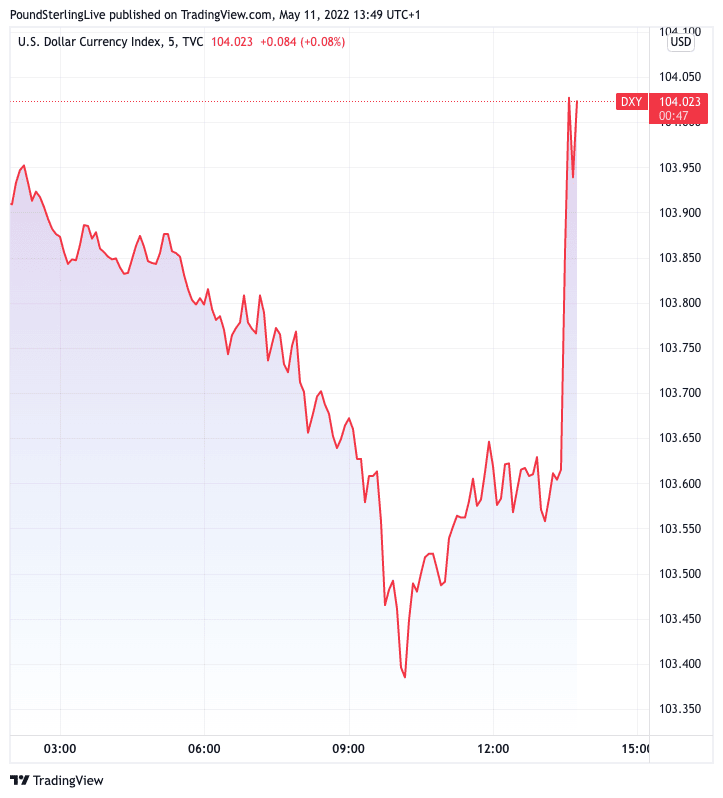Click the 104.050 price axis label

[680, 77]
